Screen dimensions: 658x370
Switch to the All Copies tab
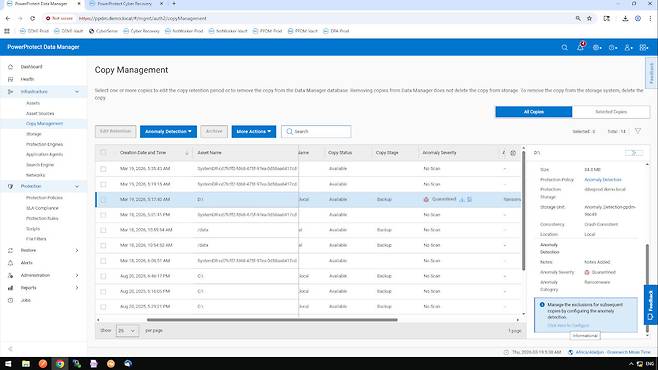534,112
